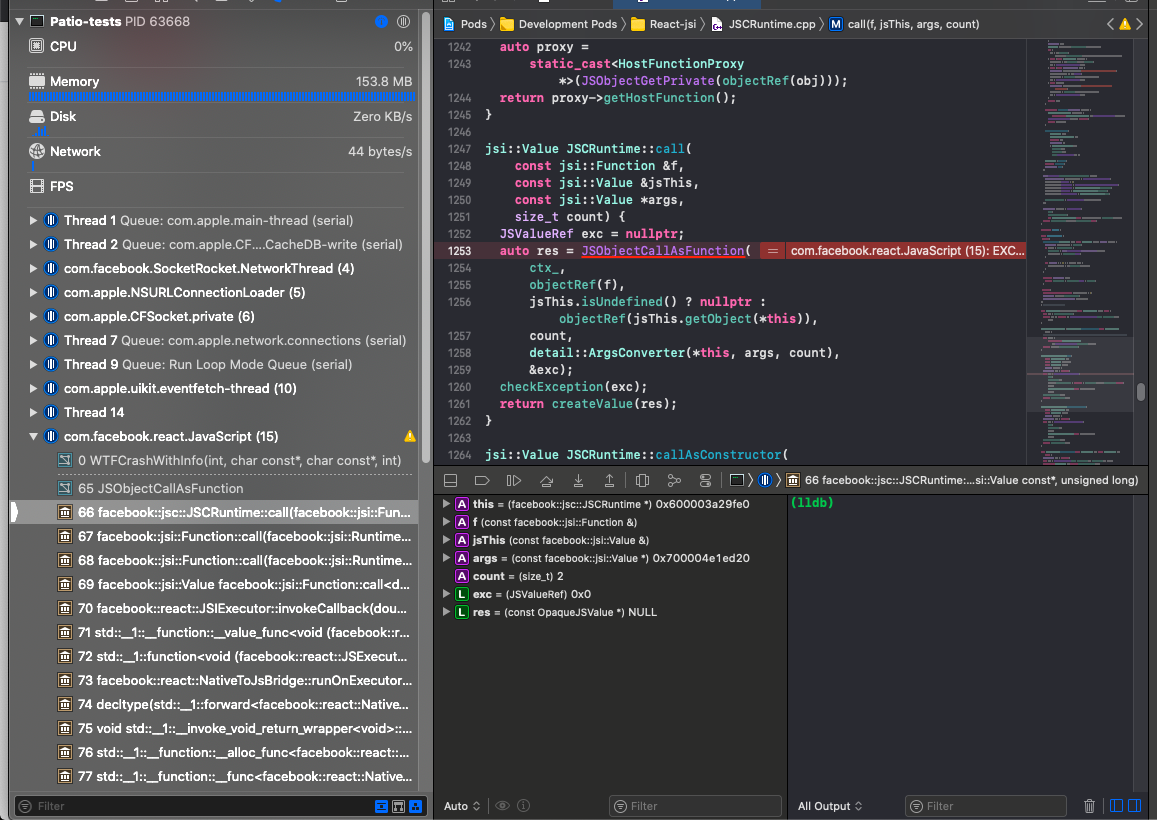Step into the function call
Viewport: 1157px width, 820px height.
tap(578, 480)
